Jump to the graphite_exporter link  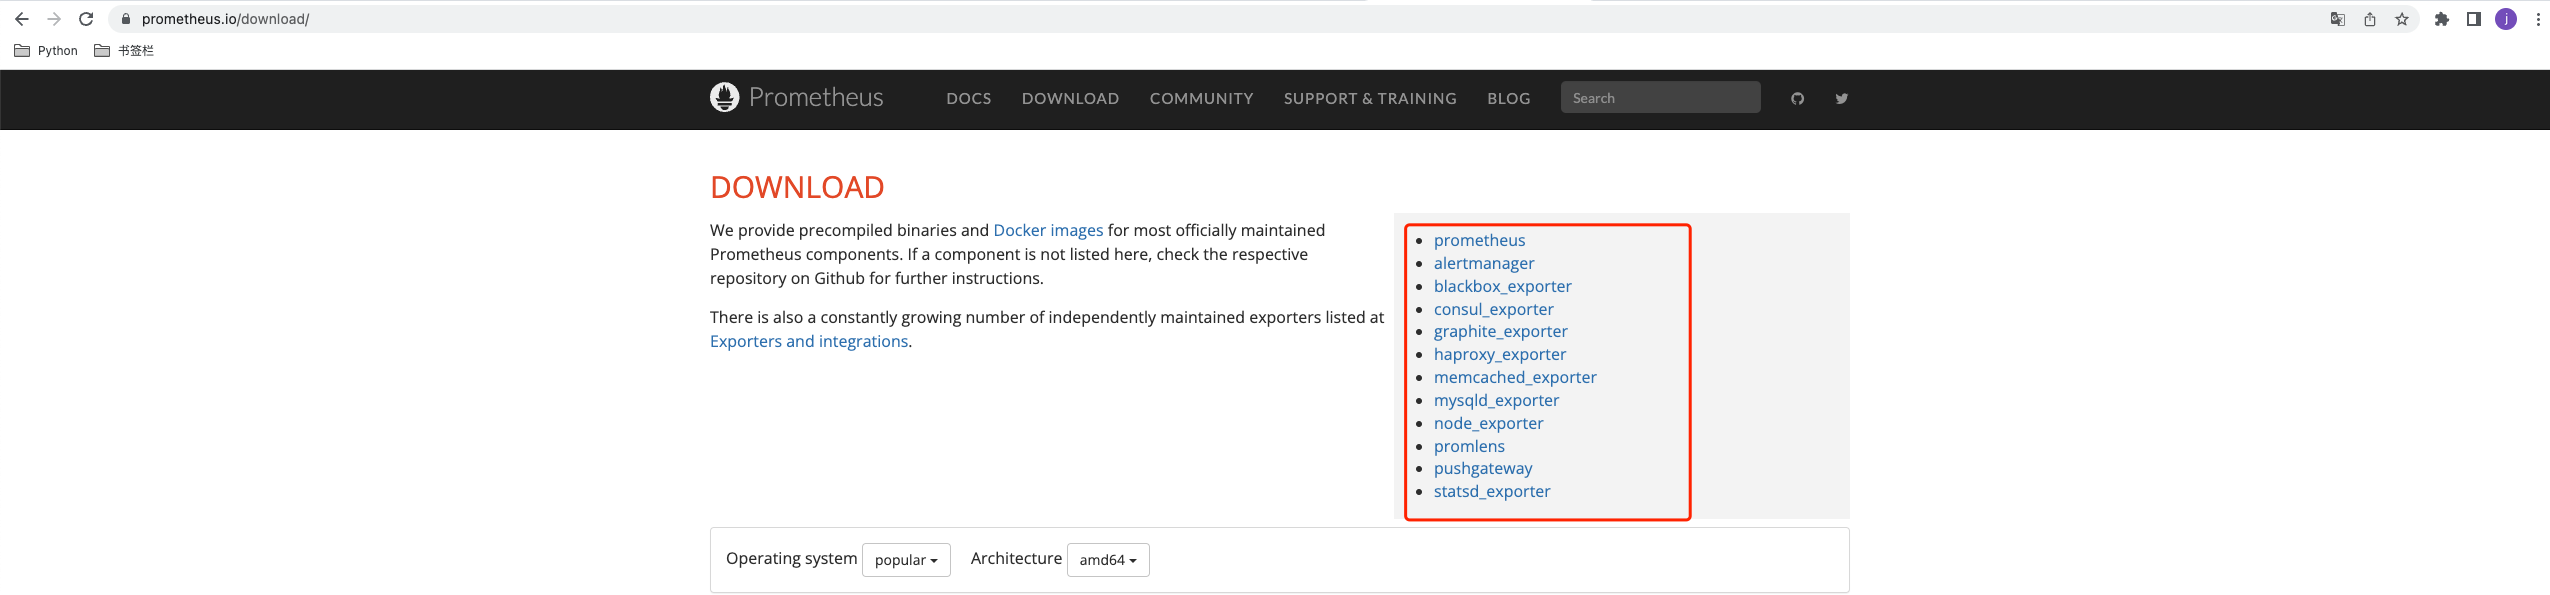pyautogui.click(x=1501, y=331)
